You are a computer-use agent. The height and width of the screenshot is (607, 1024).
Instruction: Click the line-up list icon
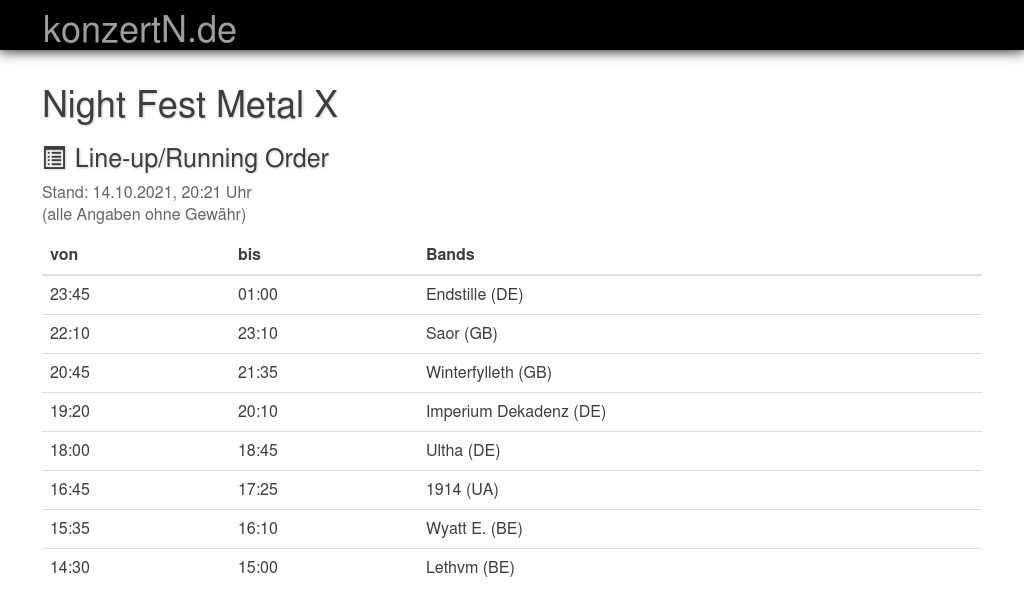pyautogui.click(x=54, y=158)
